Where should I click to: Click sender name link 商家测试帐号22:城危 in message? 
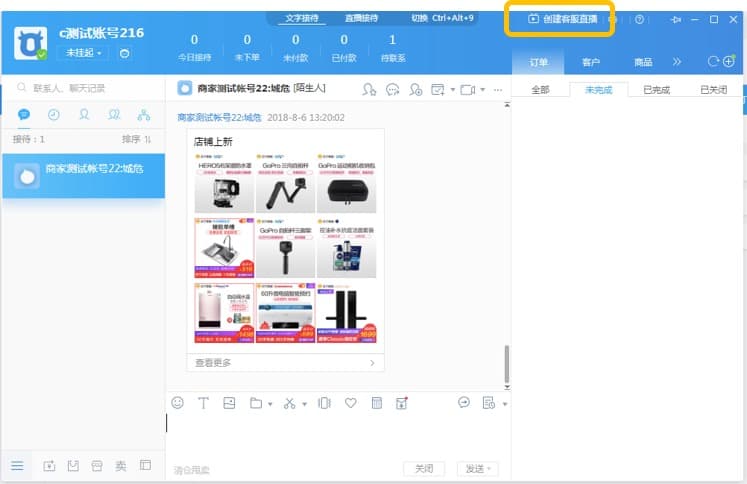219,117
